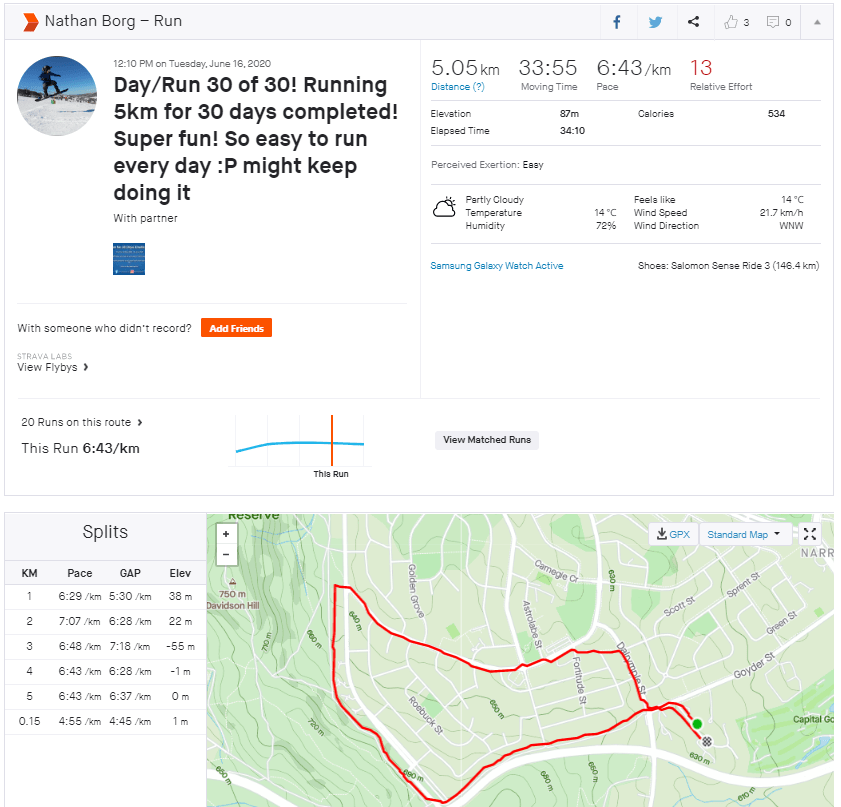This screenshot has height=807, width=841.
Task: Open the share options icon
Action: click(694, 22)
